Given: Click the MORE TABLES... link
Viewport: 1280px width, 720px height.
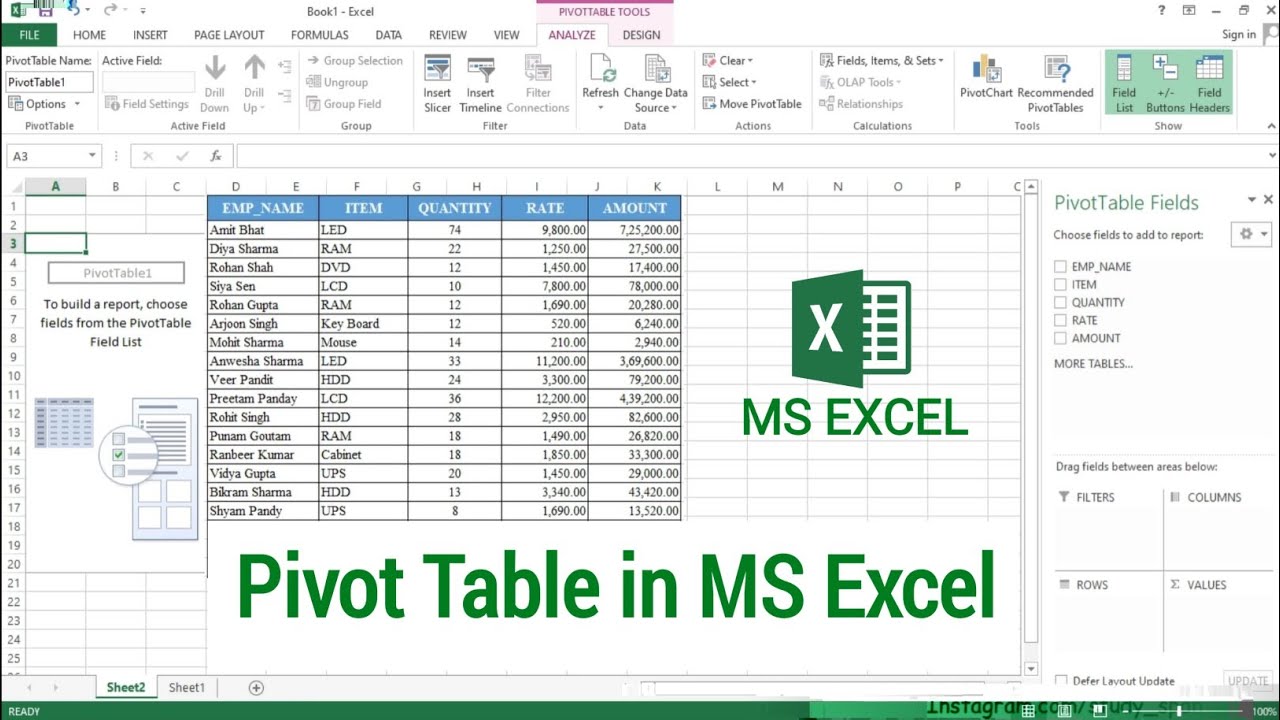Looking at the screenshot, I should 1093,364.
